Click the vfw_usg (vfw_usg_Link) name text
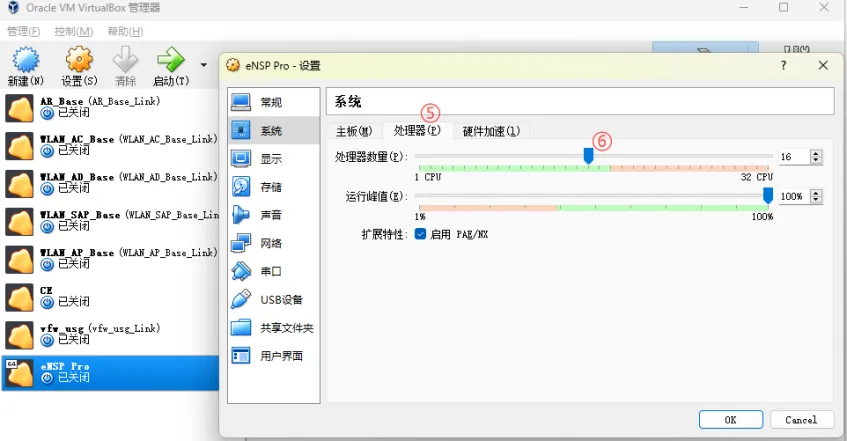 click(x=100, y=328)
